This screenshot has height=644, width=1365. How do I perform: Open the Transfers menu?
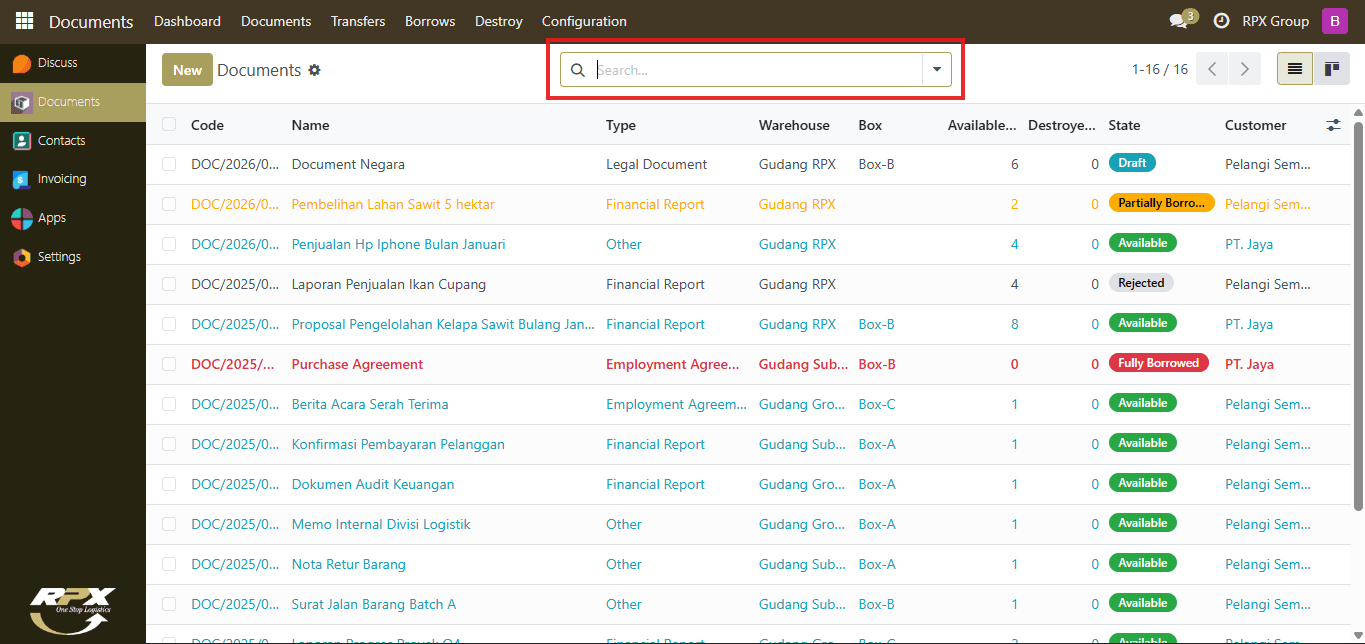pos(358,21)
